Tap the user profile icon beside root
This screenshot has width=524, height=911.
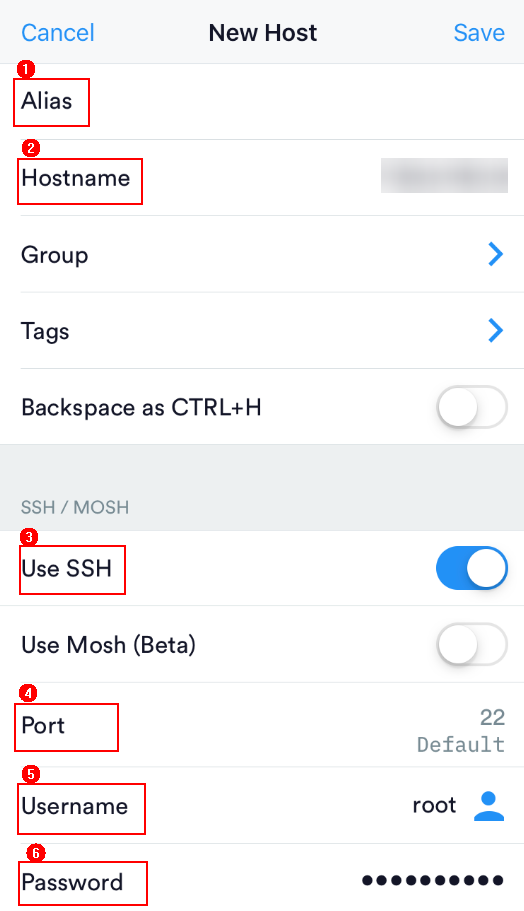click(489, 806)
